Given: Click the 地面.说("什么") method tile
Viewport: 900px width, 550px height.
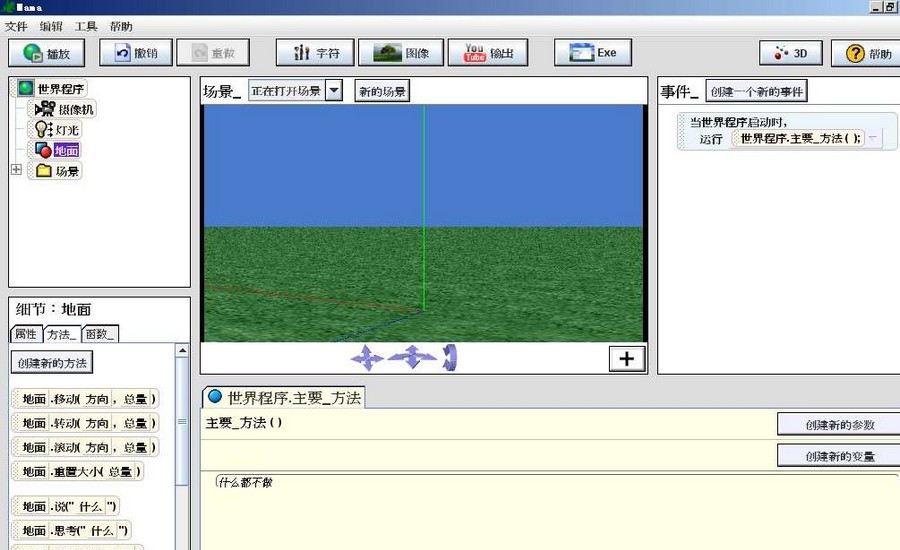Looking at the screenshot, I should point(65,506).
